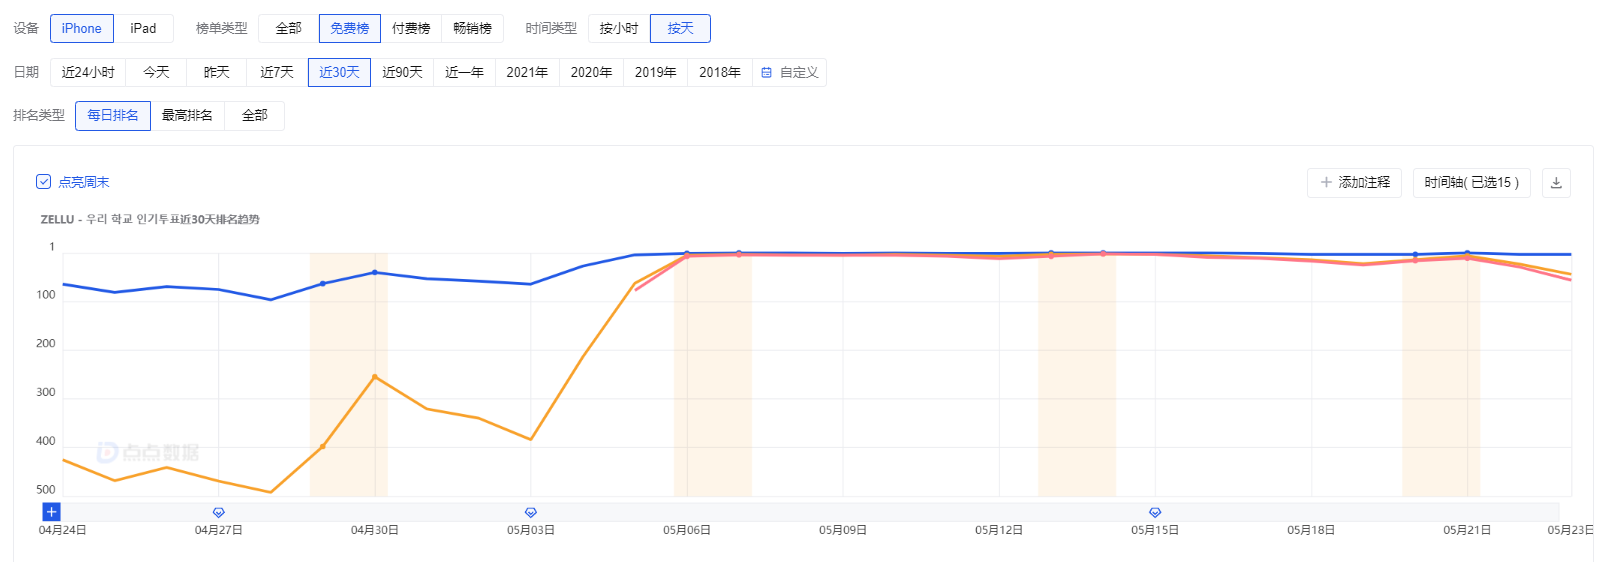Select the 最高排名 ranking type
Image resolution: width=1608 pixels, height=562 pixels.
(x=187, y=116)
